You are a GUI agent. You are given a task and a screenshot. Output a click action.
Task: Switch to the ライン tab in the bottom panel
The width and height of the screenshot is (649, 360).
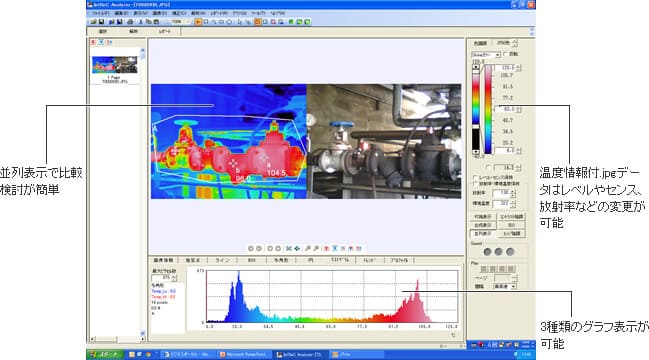click(222, 260)
